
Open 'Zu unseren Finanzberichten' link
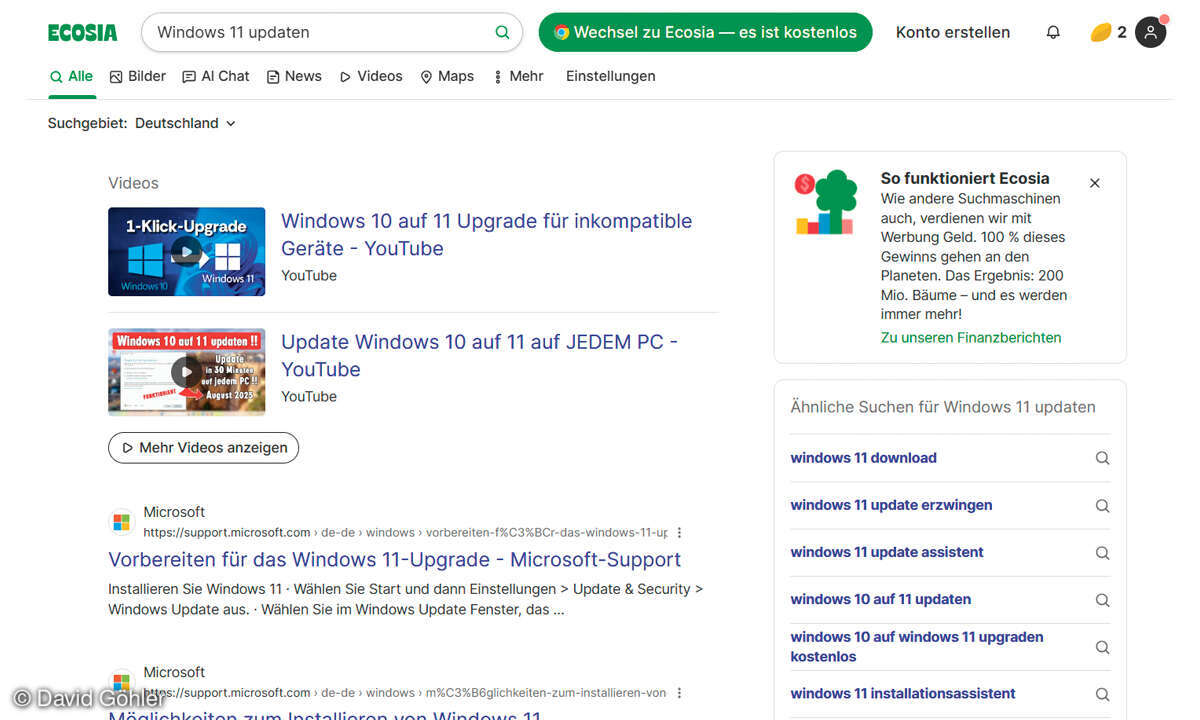[x=970, y=338]
